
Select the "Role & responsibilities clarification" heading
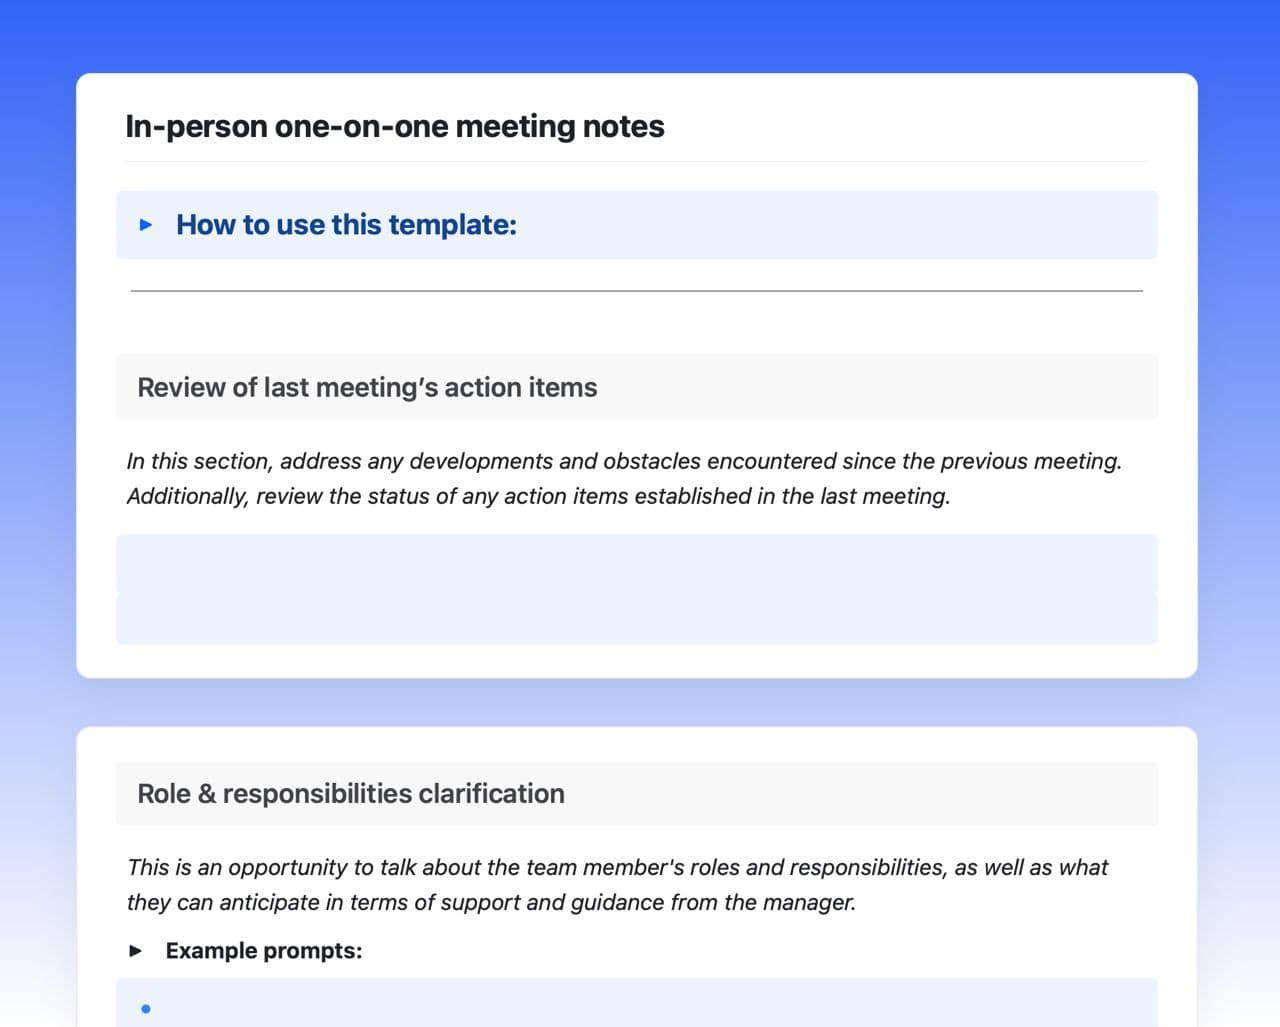click(351, 794)
